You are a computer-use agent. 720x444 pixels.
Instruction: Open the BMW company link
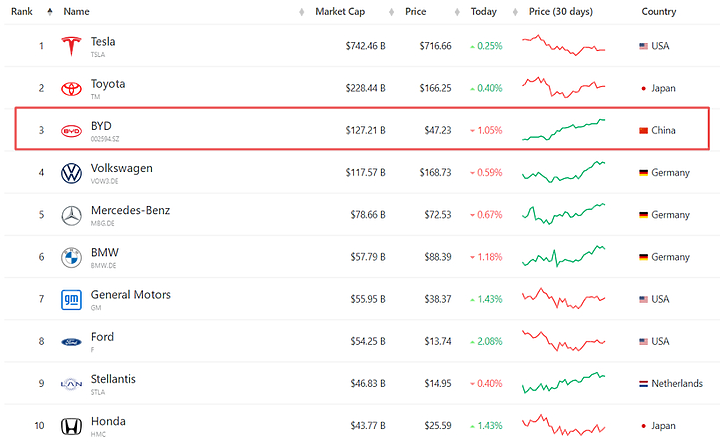coord(105,253)
